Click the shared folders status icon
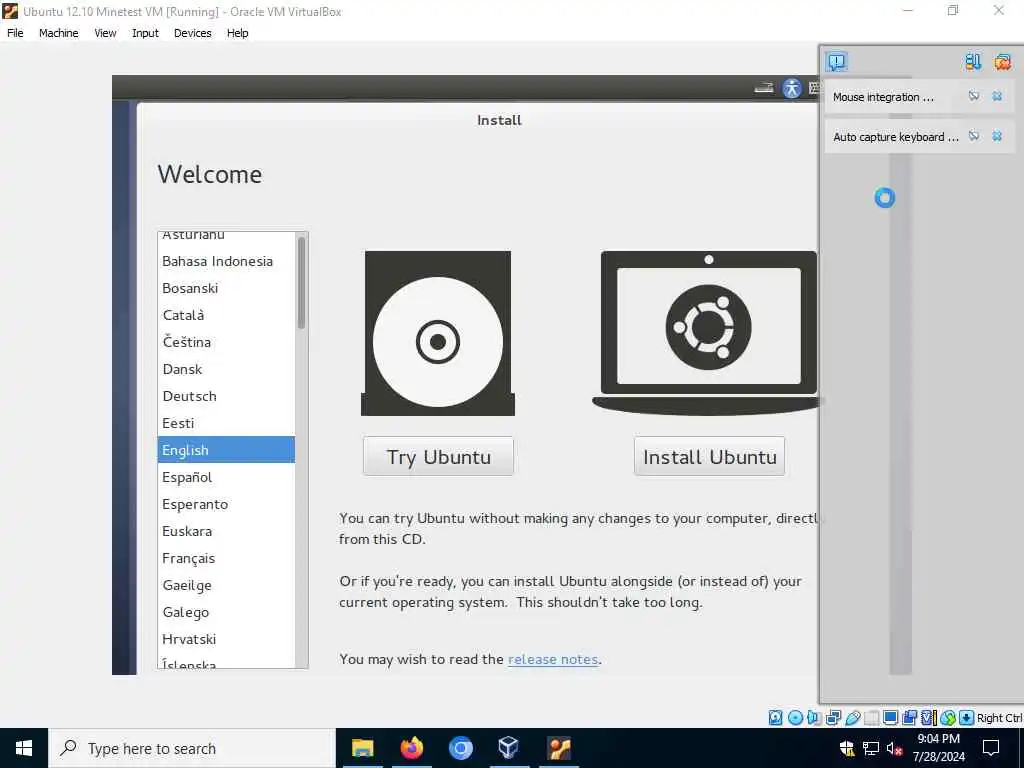 [871, 718]
